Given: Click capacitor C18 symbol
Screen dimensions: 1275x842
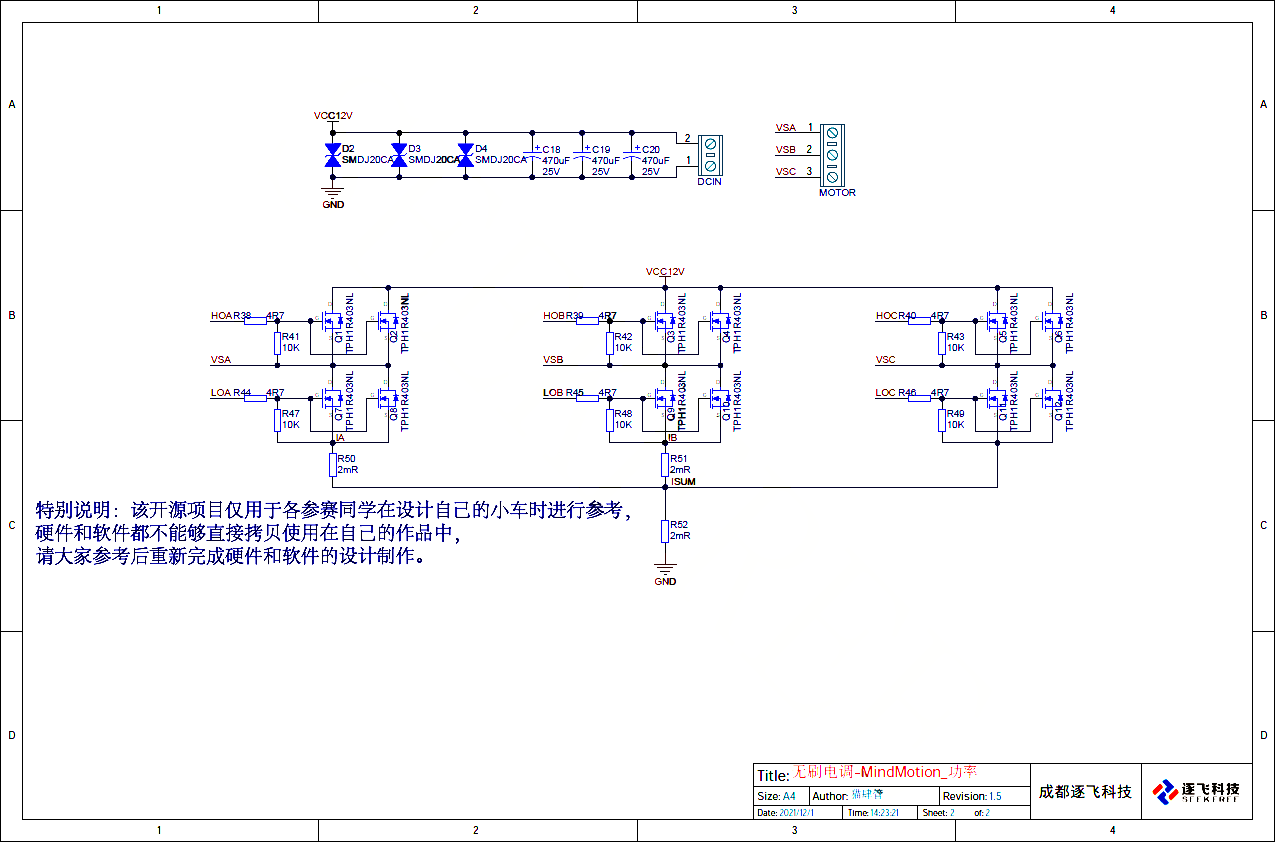Looking at the screenshot, I should [x=532, y=154].
